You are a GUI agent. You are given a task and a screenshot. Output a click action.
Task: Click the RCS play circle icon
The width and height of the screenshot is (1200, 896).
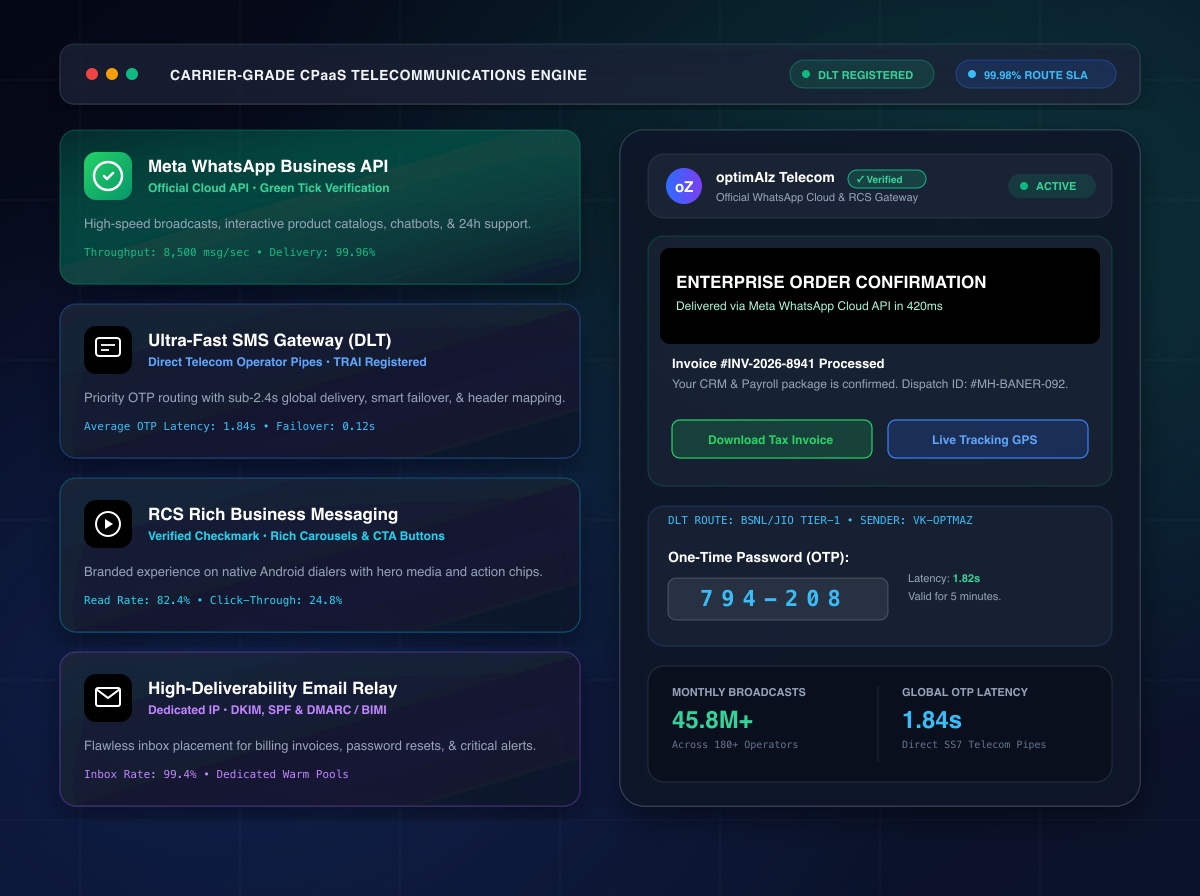(108, 524)
